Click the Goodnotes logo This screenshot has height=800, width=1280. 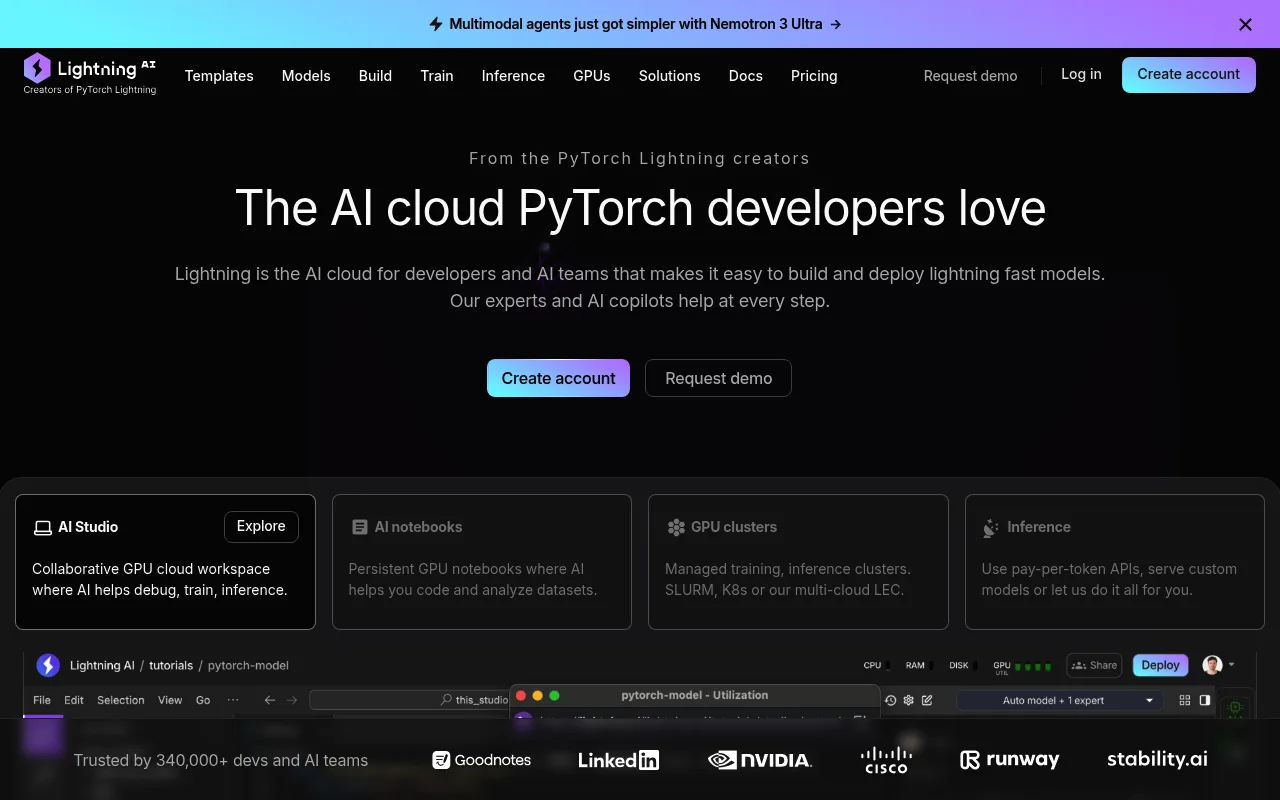[x=481, y=760]
